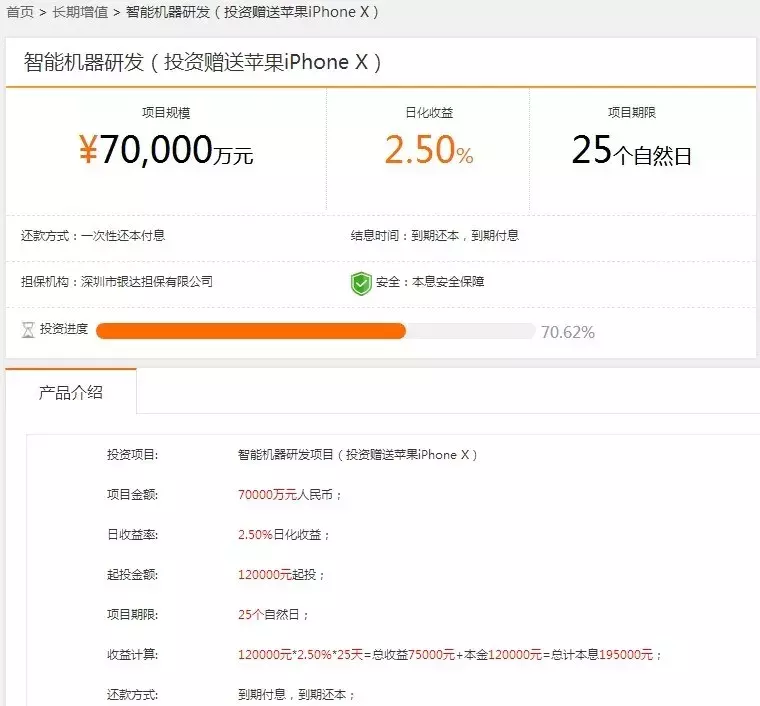The image size is (760, 706).
Task: Click the 120000元起投 minimum amount
Action: tap(281, 575)
